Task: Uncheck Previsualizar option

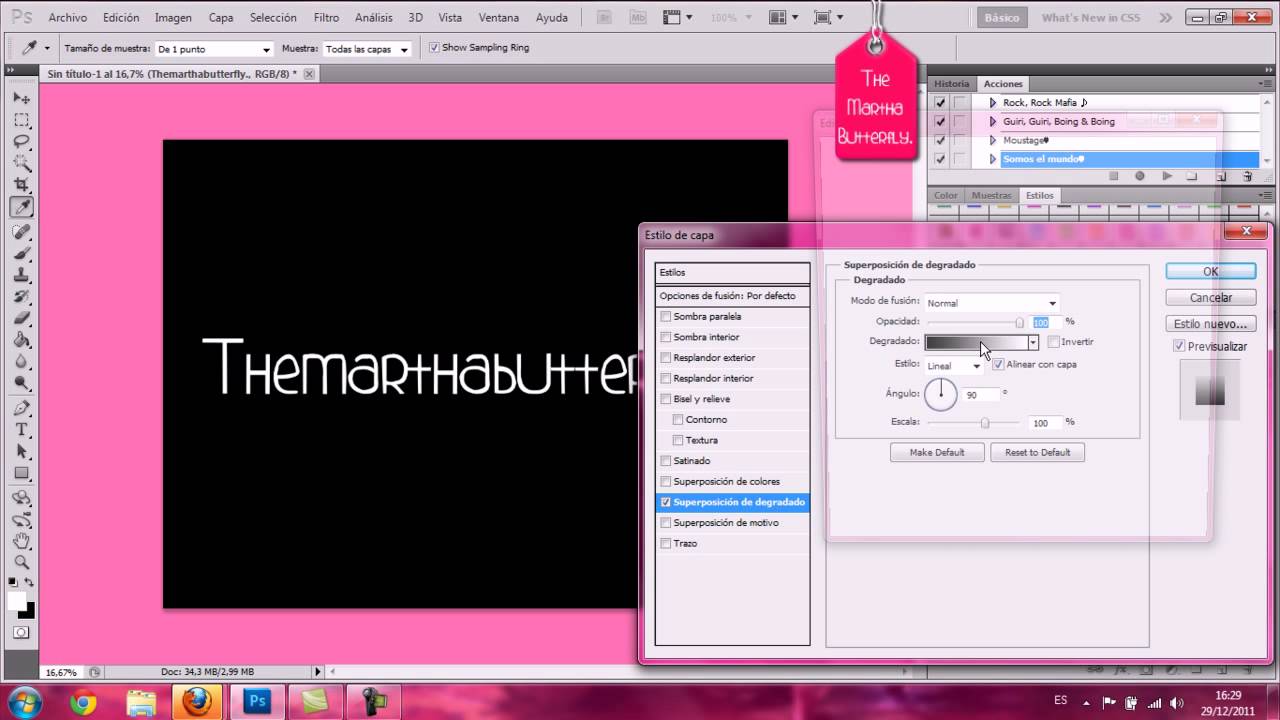Action: tap(1180, 346)
